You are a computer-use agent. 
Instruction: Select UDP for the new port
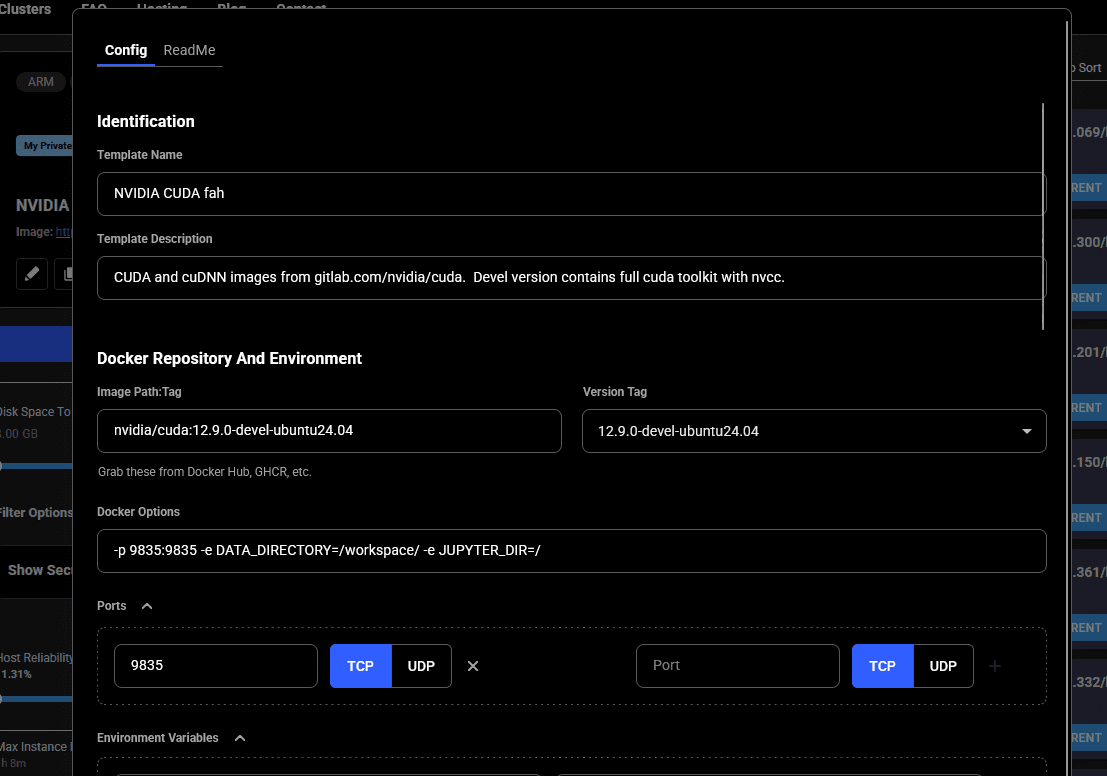943,666
